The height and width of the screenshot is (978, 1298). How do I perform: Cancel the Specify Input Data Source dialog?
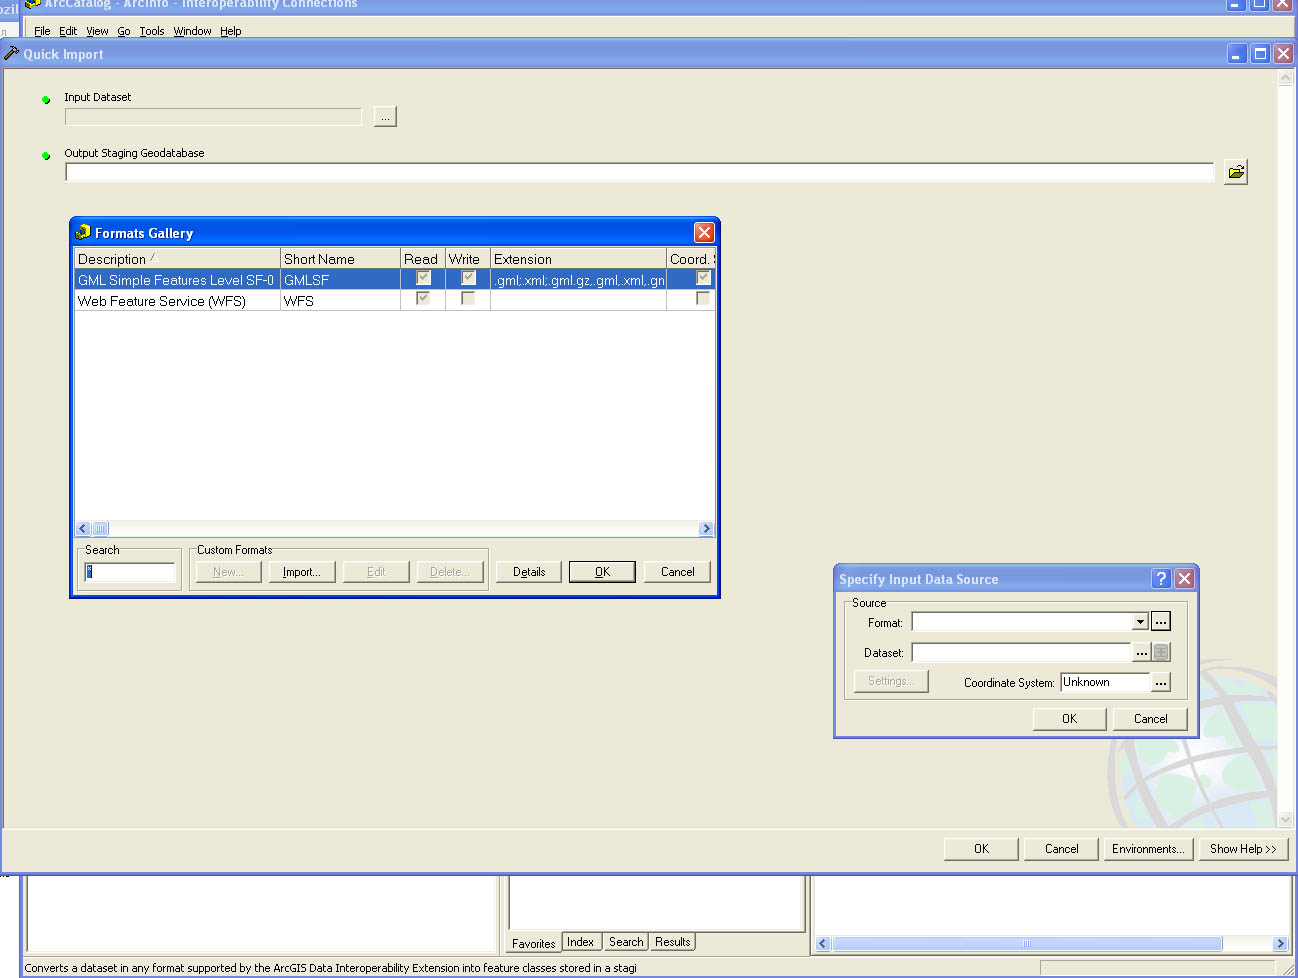tap(1150, 719)
